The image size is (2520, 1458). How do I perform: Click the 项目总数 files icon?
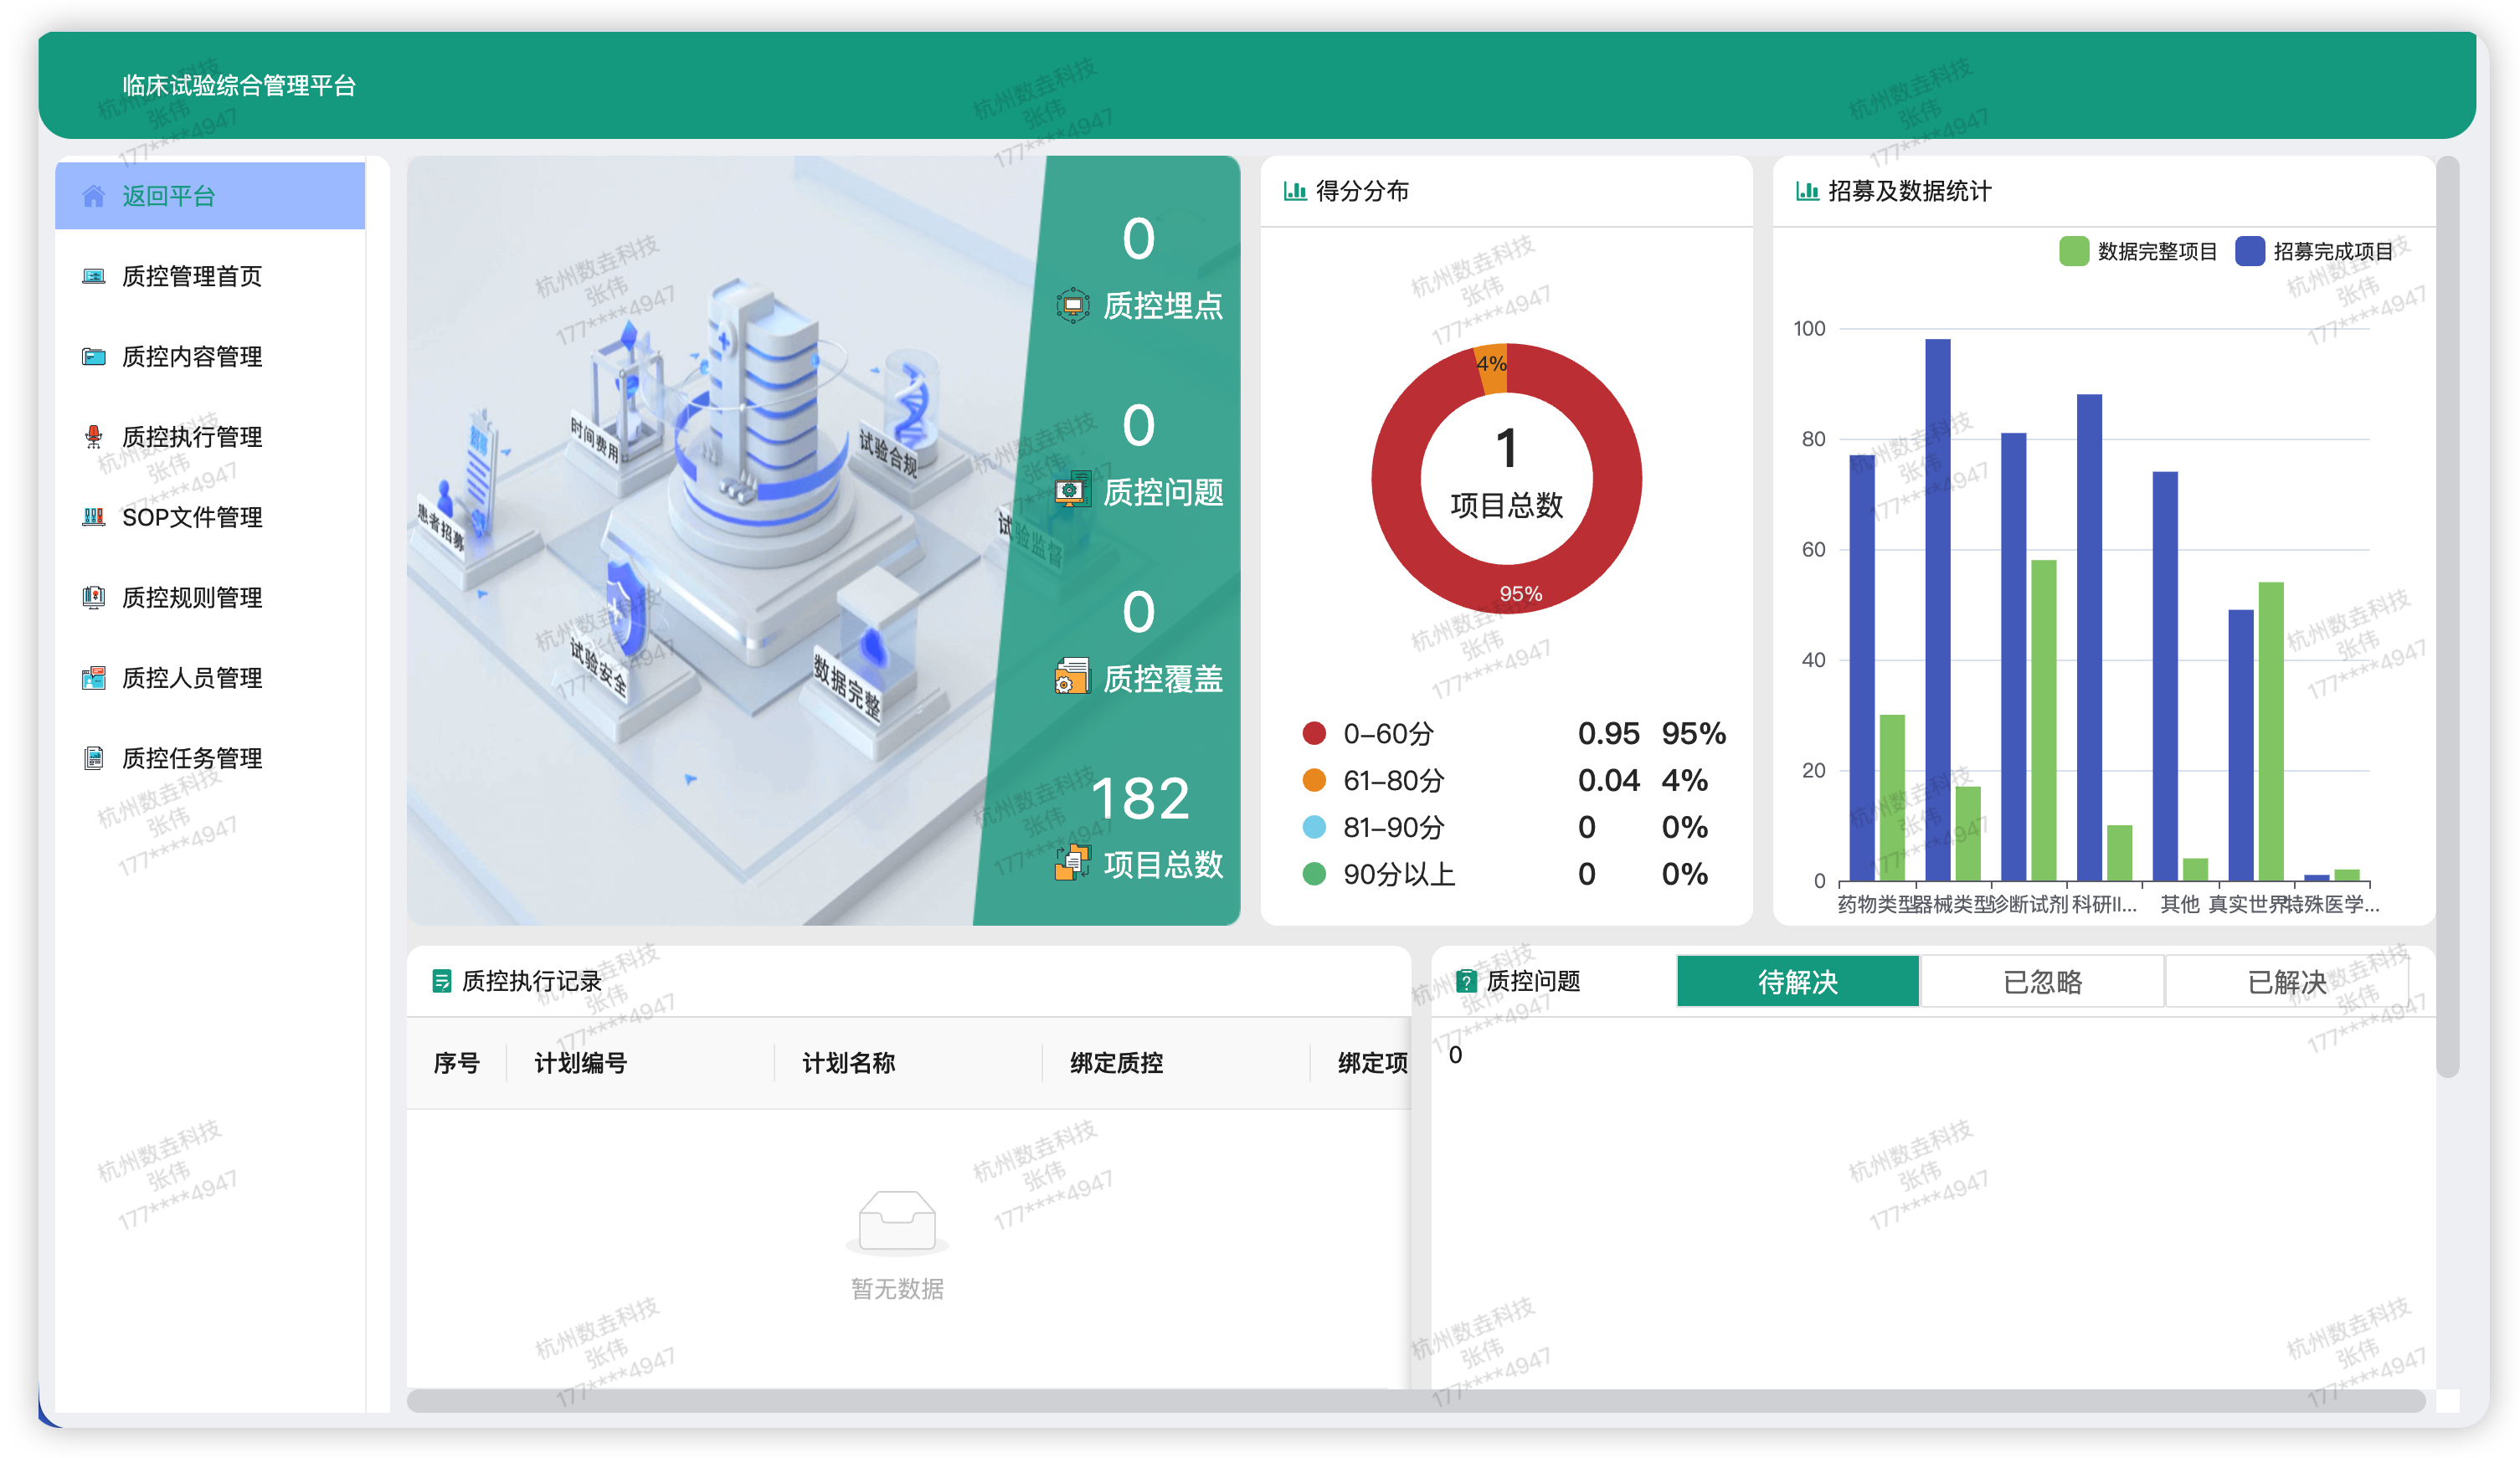coord(1072,862)
